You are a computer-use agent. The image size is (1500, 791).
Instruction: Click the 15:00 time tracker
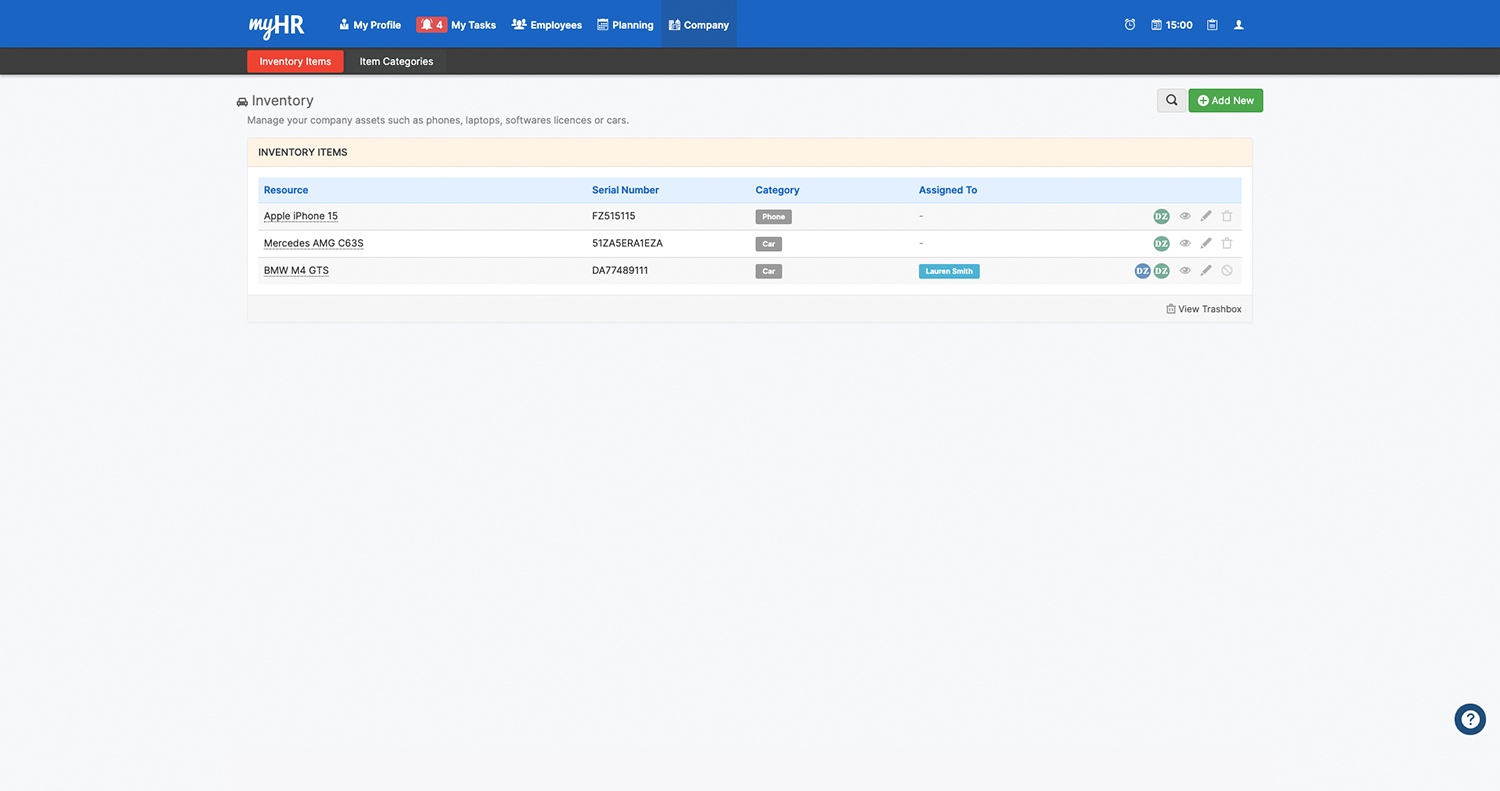(1172, 25)
